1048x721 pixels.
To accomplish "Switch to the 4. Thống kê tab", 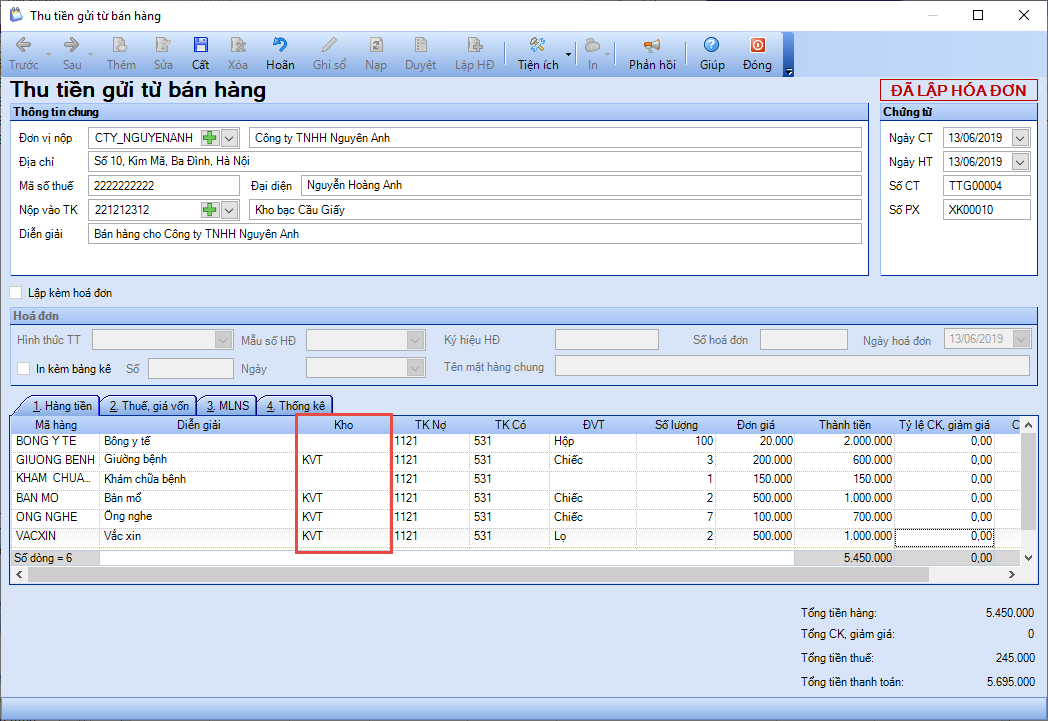I will (x=295, y=406).
